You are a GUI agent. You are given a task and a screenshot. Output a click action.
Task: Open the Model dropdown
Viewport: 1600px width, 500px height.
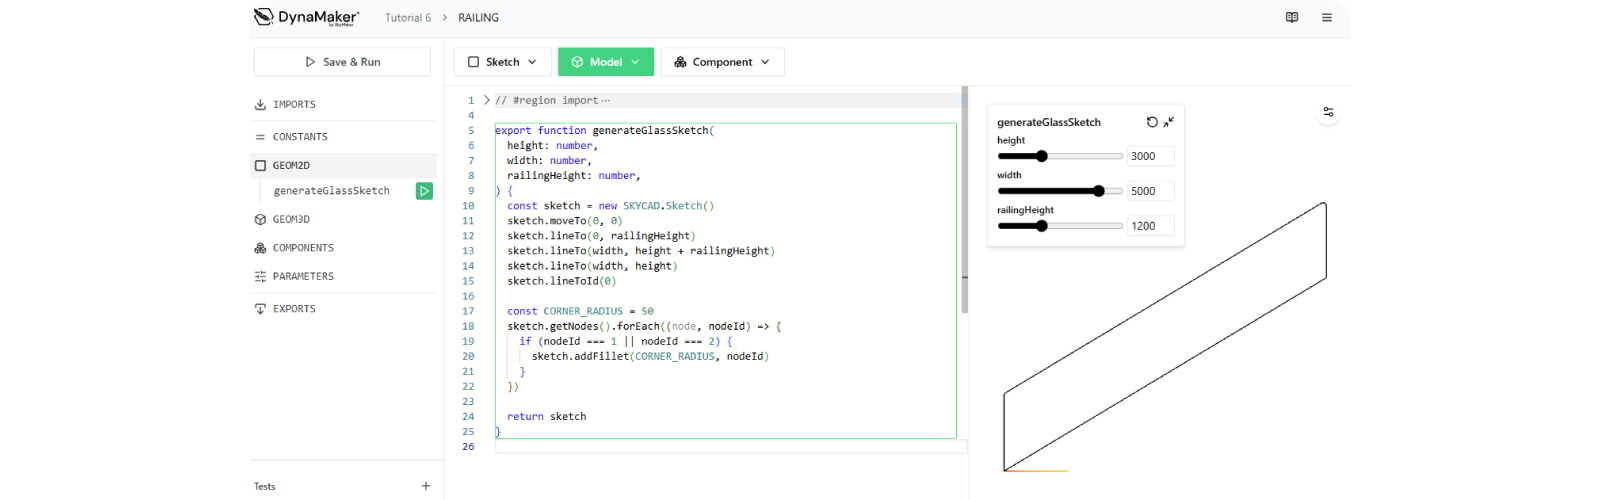[x=605, y=62]
